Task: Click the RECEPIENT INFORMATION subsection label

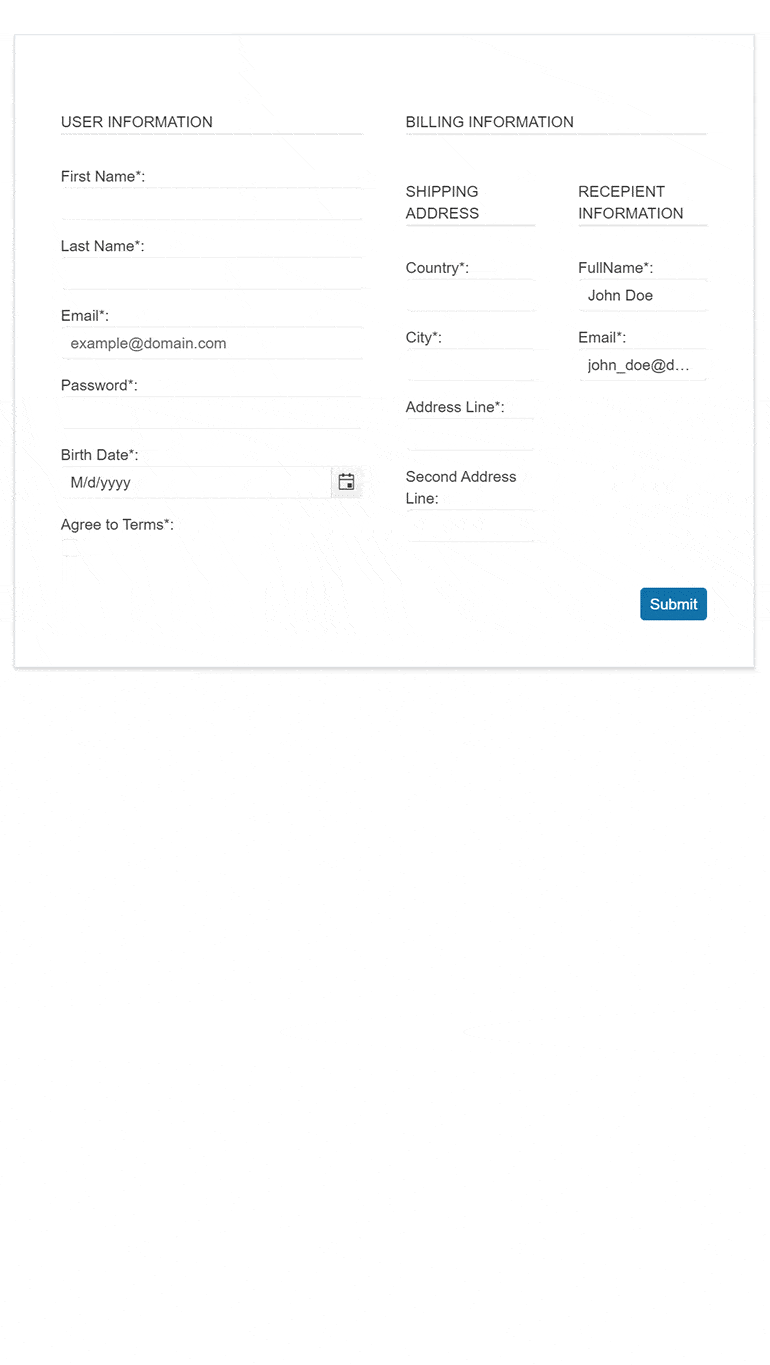Action: (630, 202)
